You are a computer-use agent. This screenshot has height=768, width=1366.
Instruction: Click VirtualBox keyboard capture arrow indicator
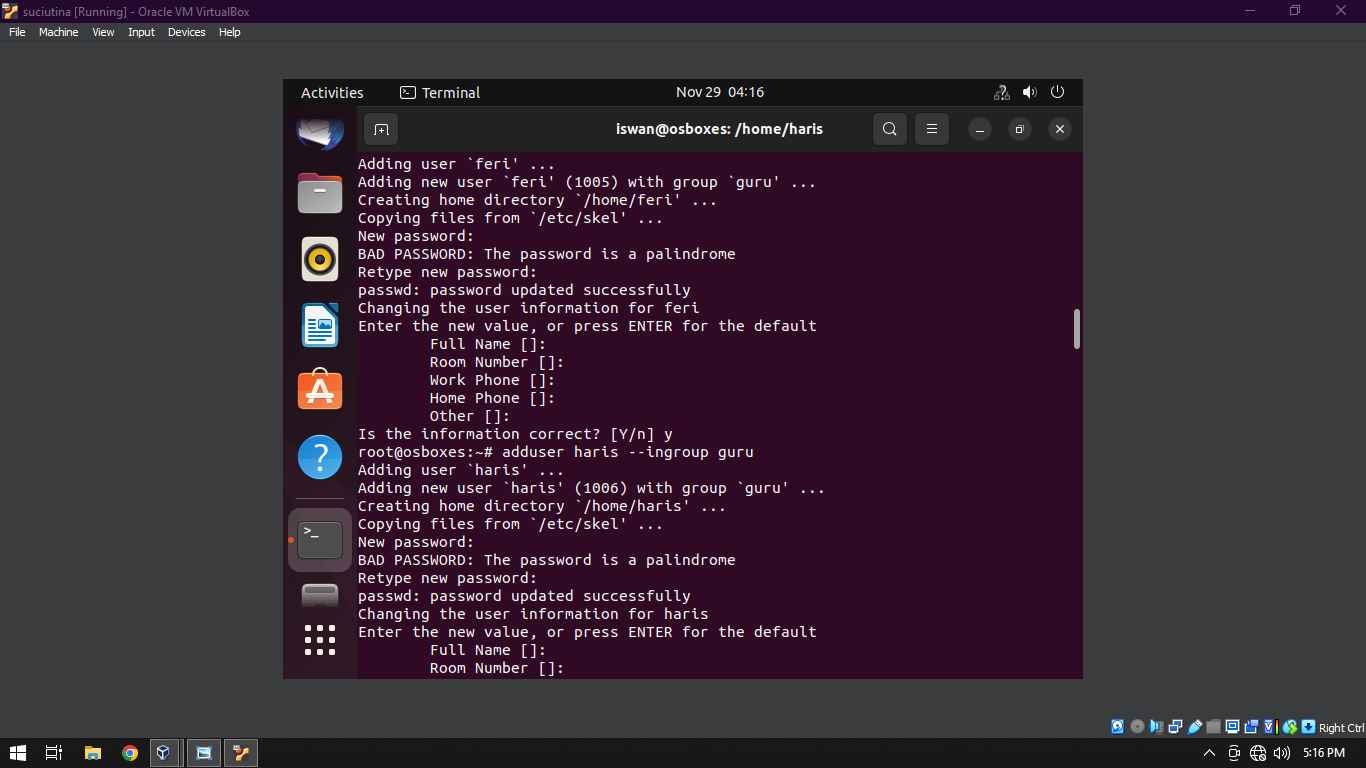click(1308, 727)
